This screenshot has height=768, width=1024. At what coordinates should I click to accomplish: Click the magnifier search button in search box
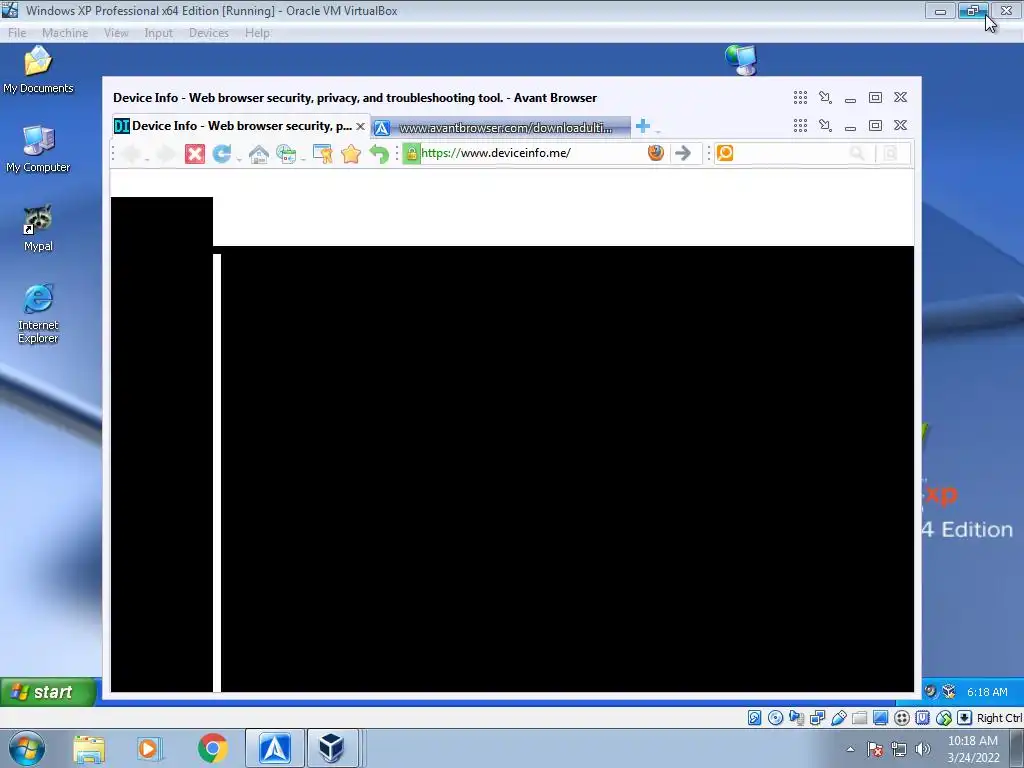click(x=857, y=153)
